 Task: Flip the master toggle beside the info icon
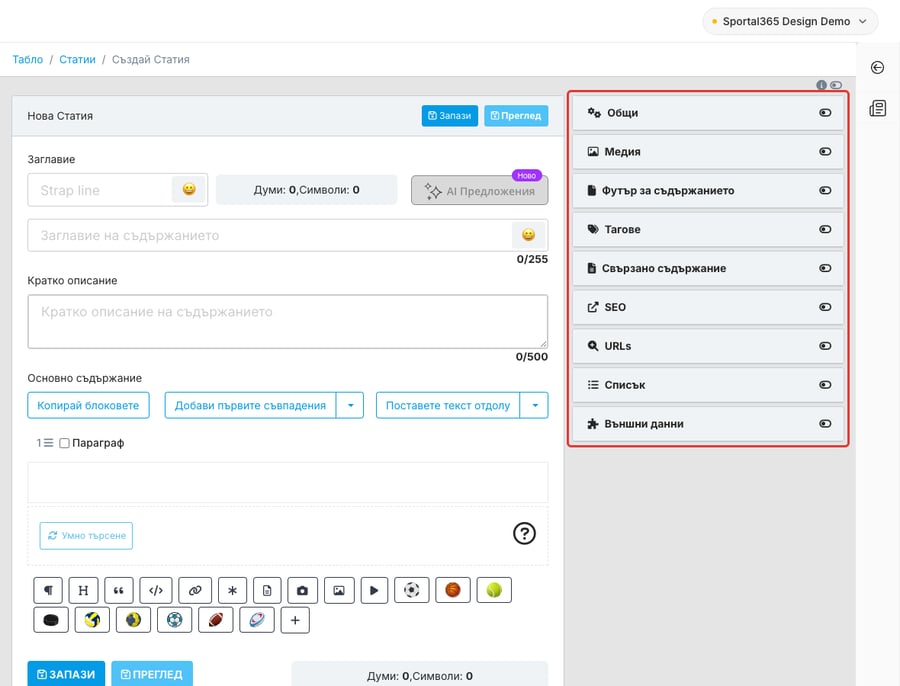[836, 85]
